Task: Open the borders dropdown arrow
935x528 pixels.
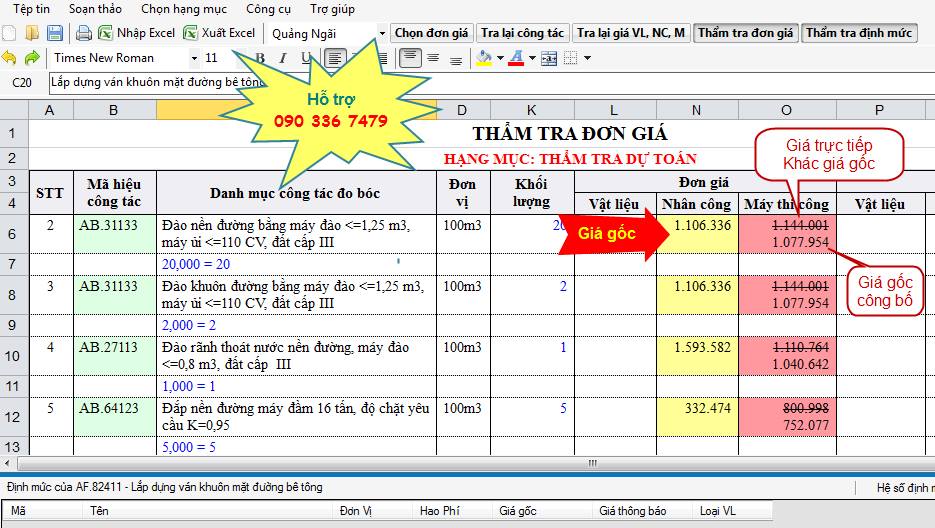Action: [x=587, y=58]
